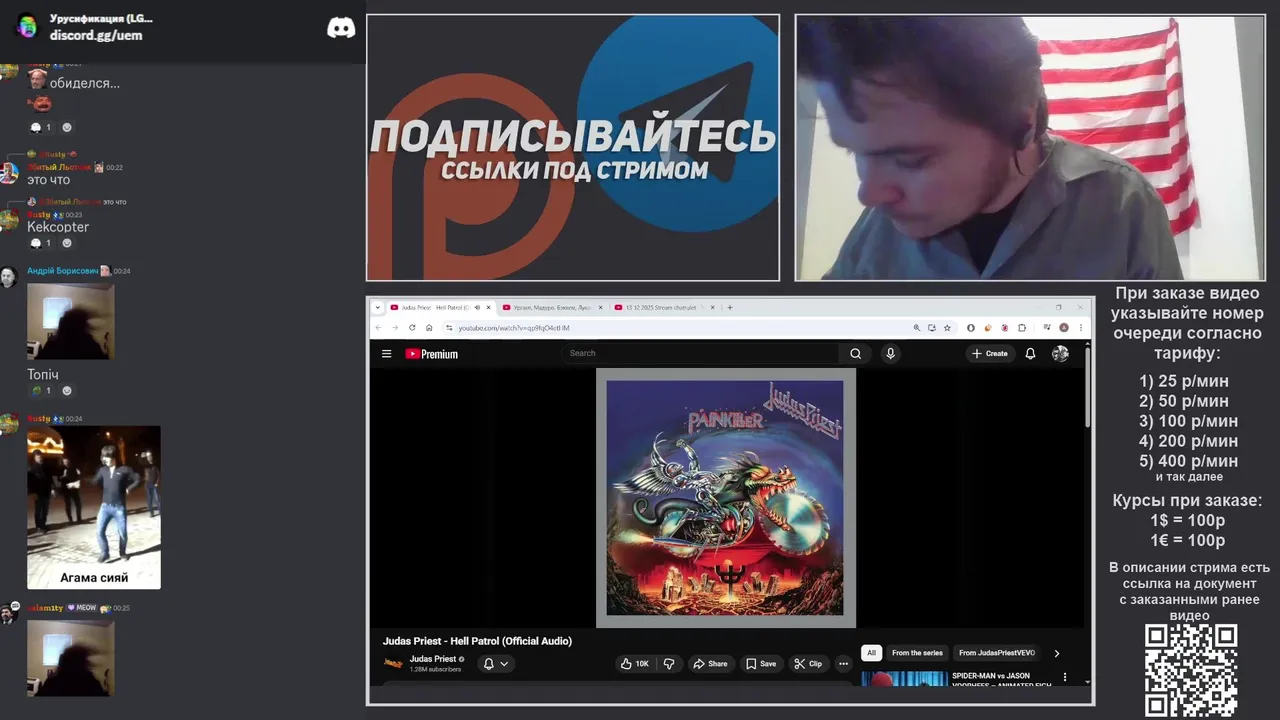Start voice search with microphone icon
Screen dimensions: 1280x720
pos(890,353)
